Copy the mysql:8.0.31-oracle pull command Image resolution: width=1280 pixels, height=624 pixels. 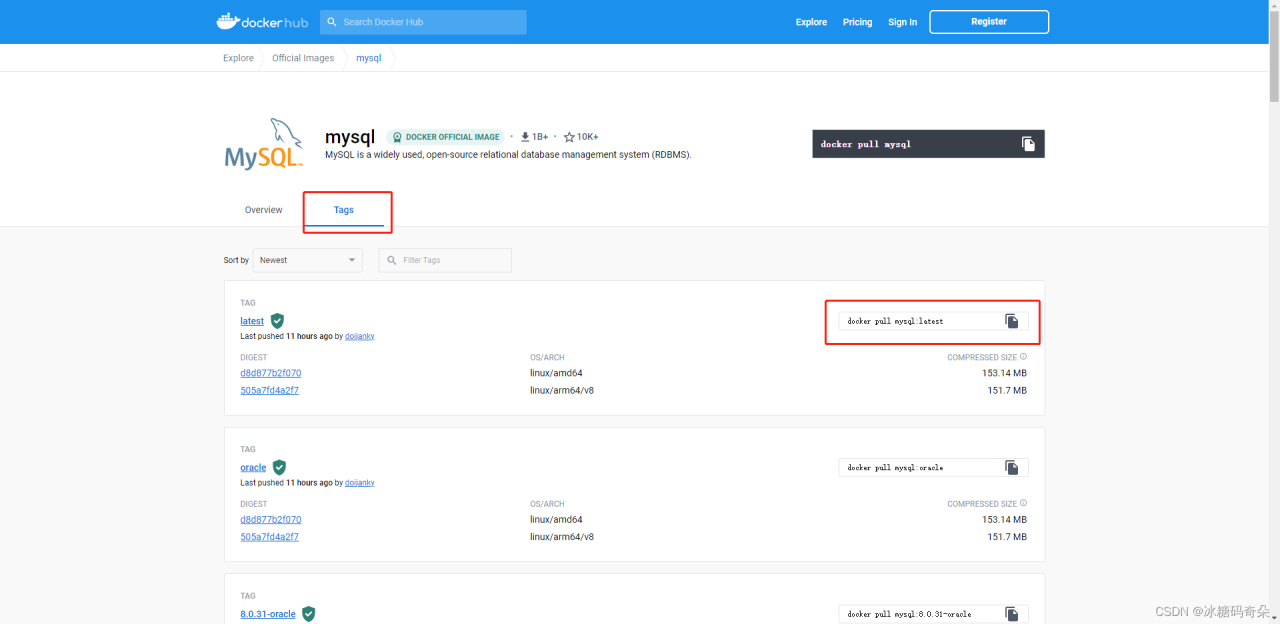pos(1011,613)
